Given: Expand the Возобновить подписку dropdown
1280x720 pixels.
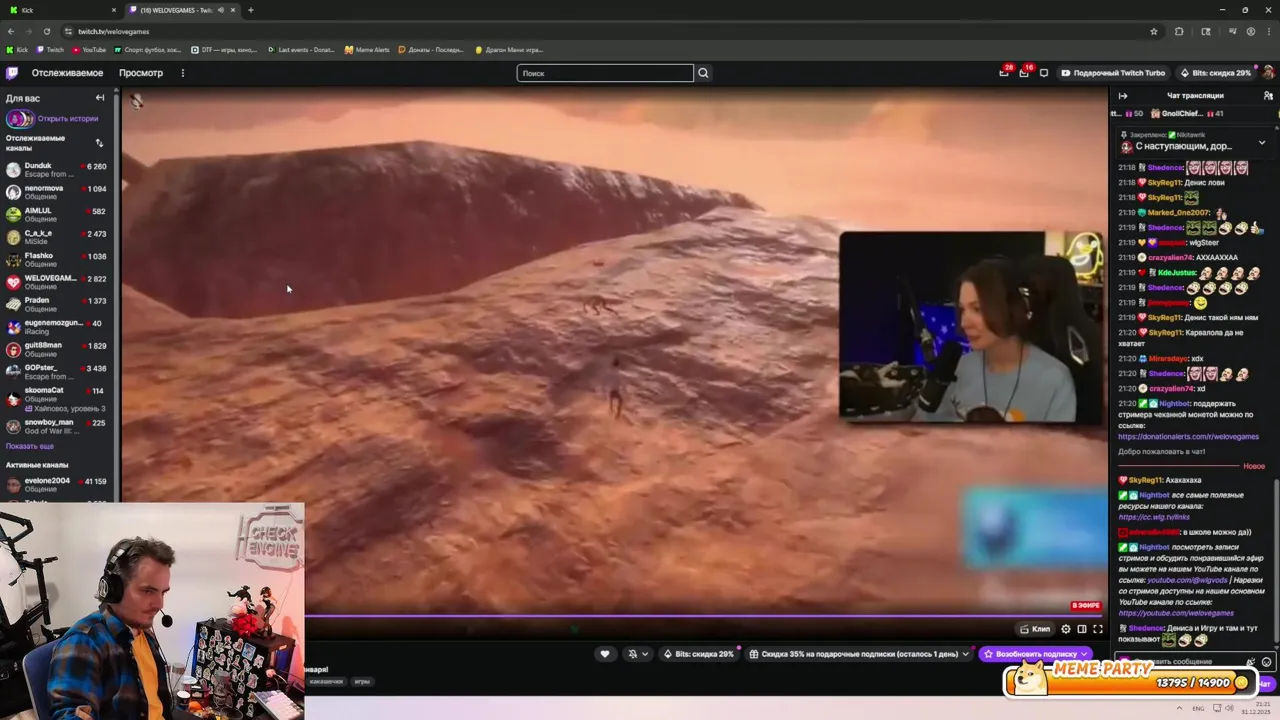Looking at the screenshot, I should click(1084, 654).
